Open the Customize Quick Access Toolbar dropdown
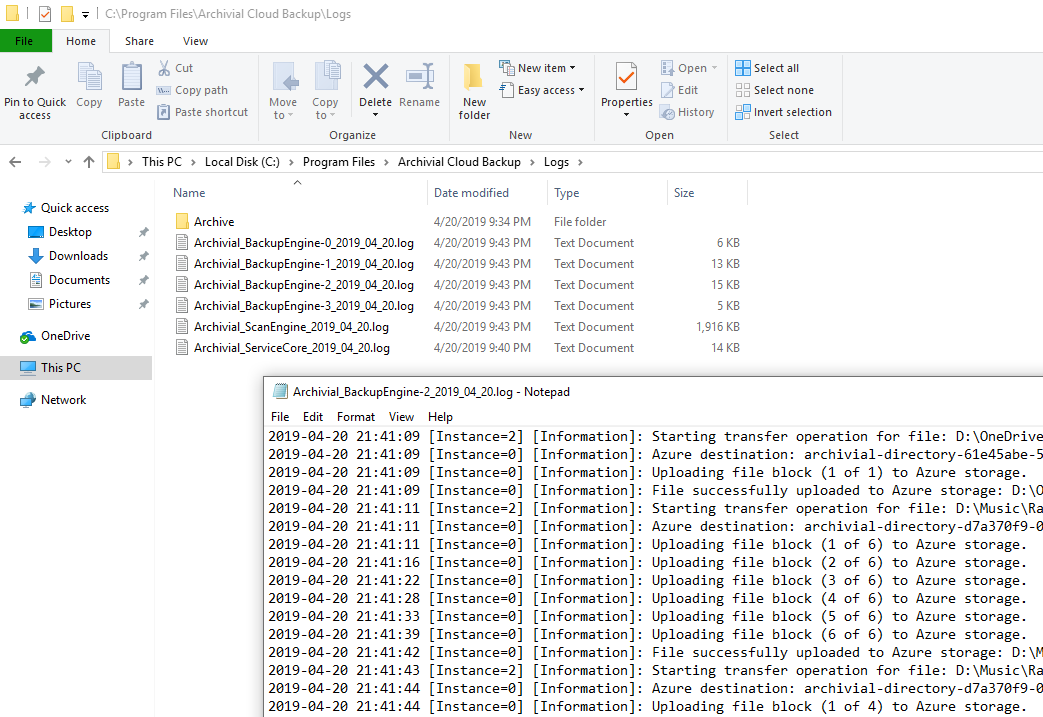 point(85,14)
